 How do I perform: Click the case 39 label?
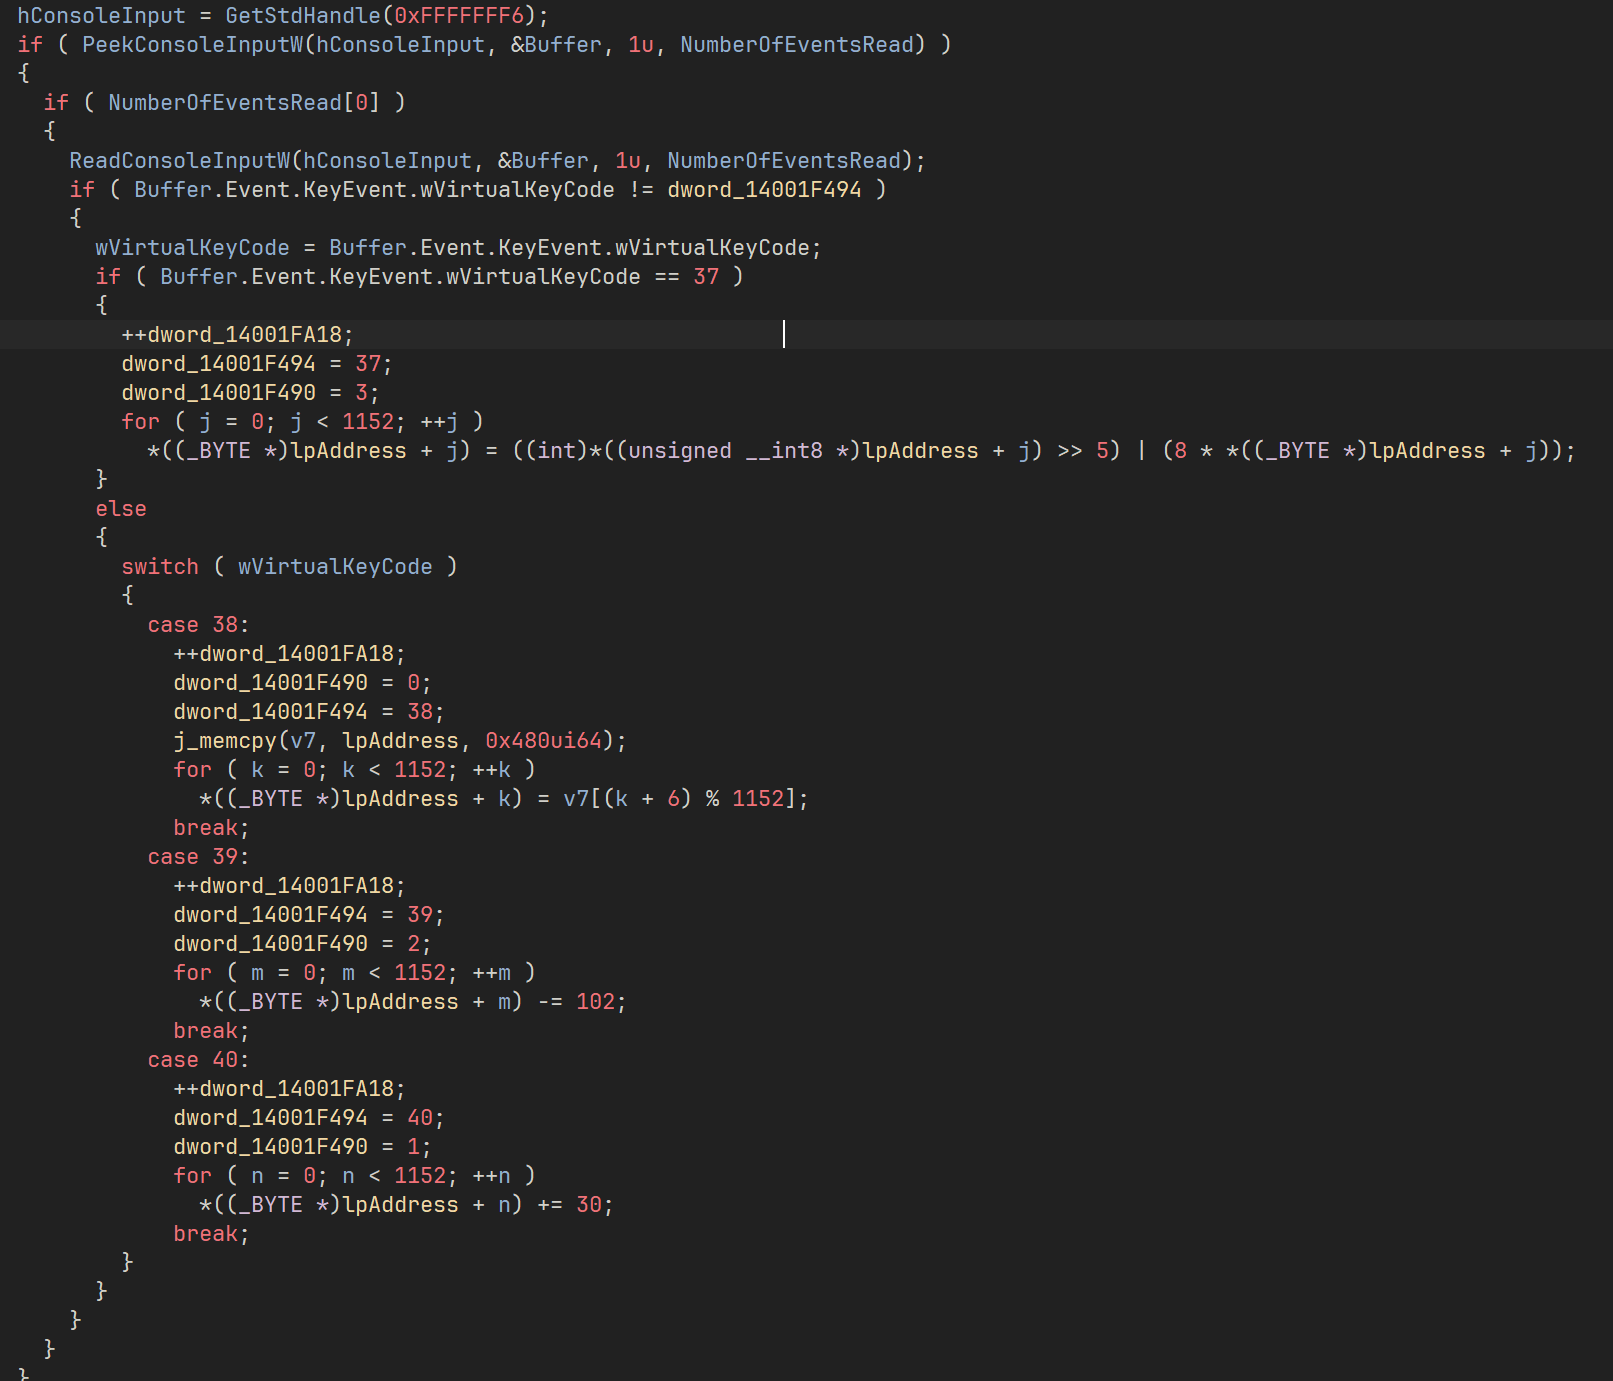click(x=197, y=857)
